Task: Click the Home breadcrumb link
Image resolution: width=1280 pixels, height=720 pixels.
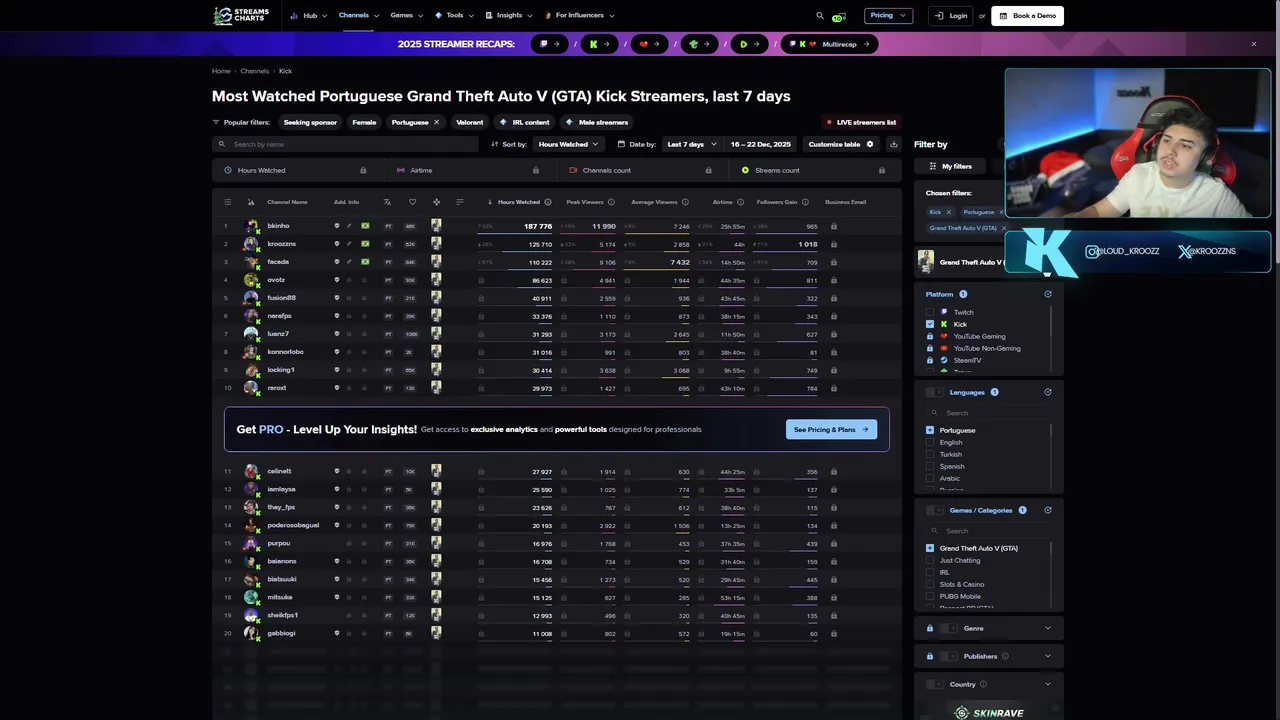Action: click(x=221, y=71)
